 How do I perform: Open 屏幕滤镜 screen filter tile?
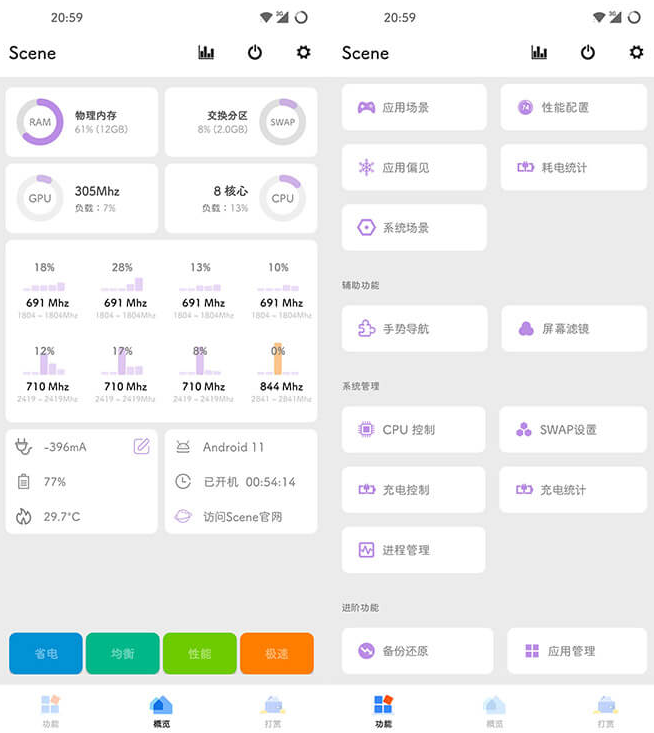[x=573, y=328]
